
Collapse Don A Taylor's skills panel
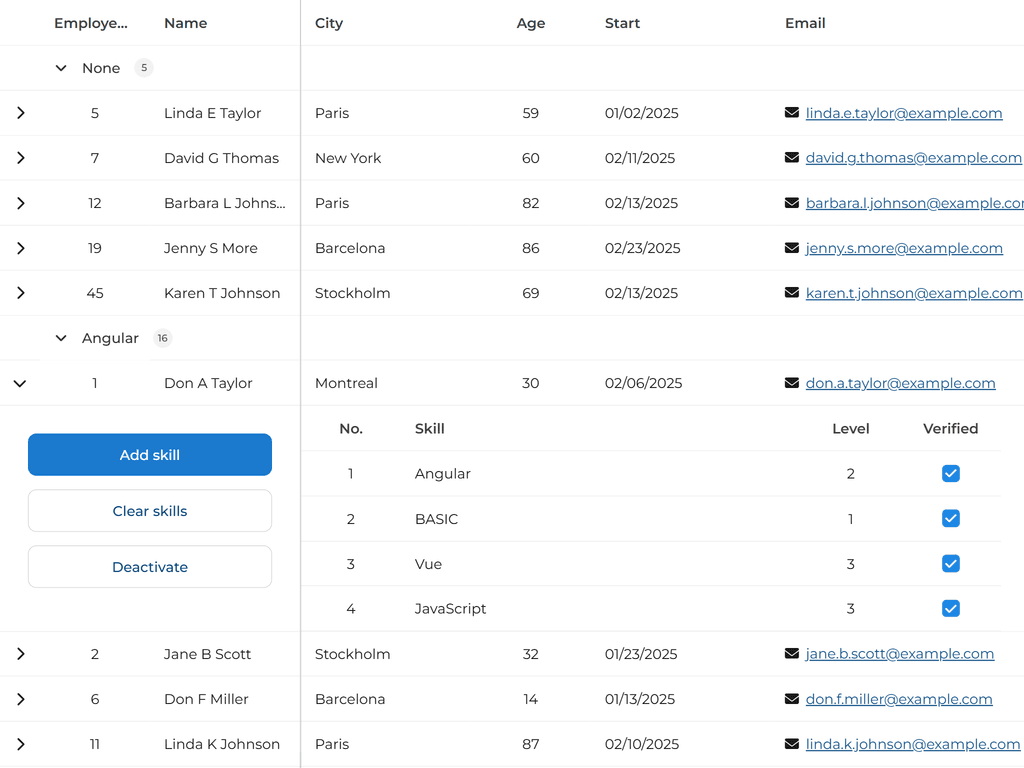click(20, 383)
